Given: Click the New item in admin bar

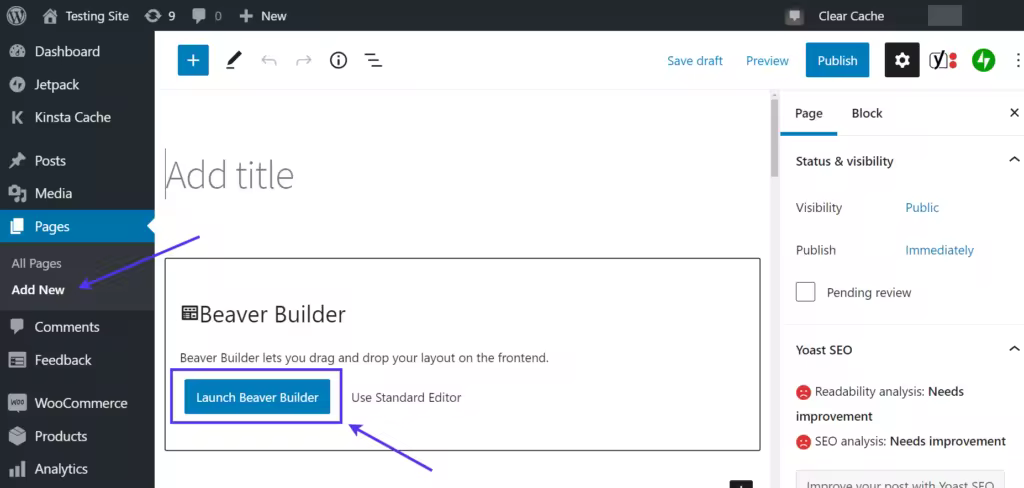Looking at the screenshot, I should (x=263, y=16).
